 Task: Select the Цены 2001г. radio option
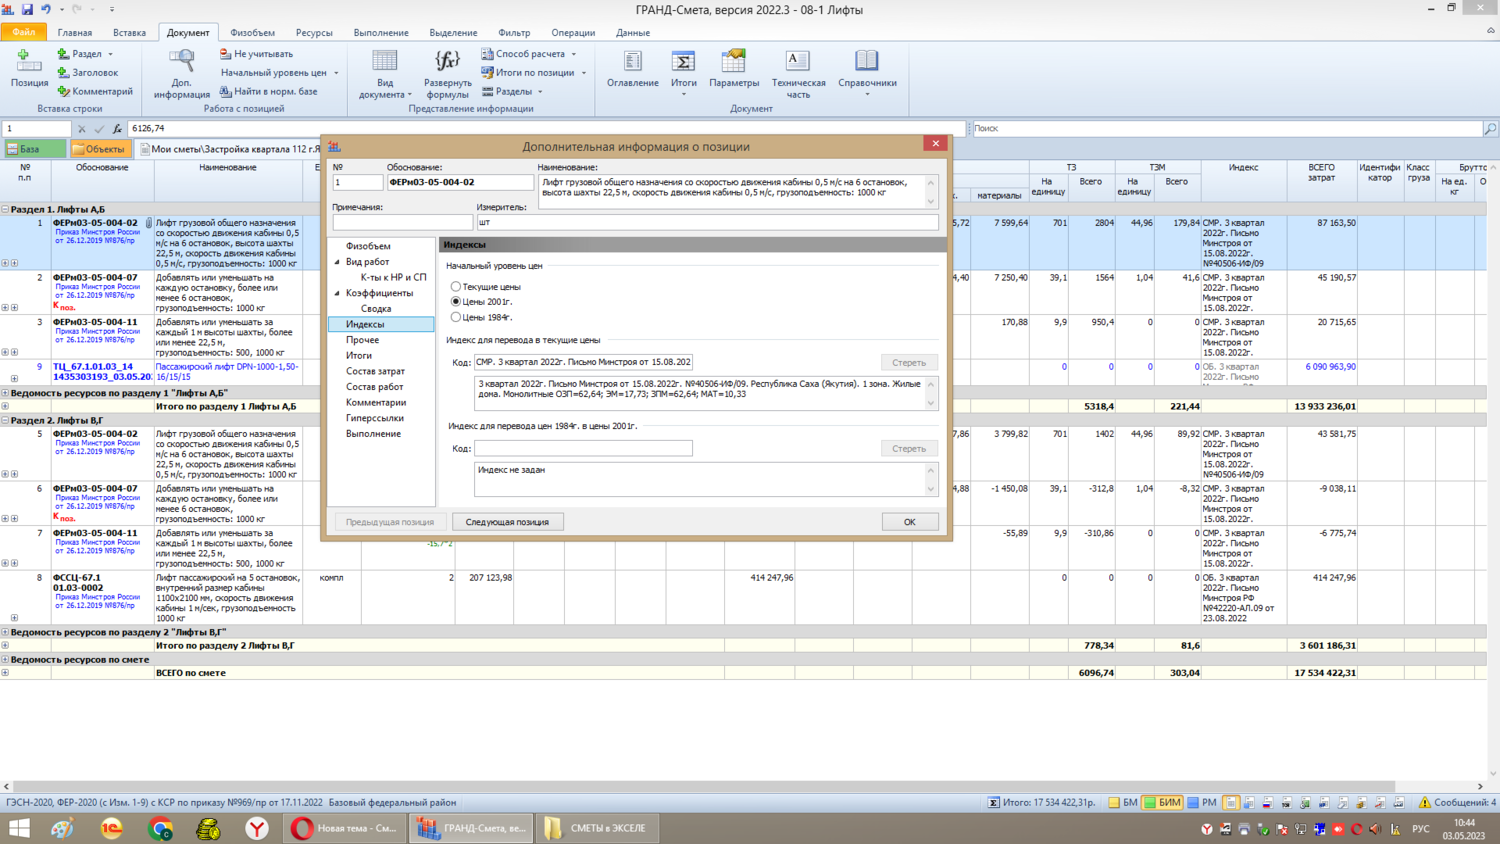coord(456,301)
